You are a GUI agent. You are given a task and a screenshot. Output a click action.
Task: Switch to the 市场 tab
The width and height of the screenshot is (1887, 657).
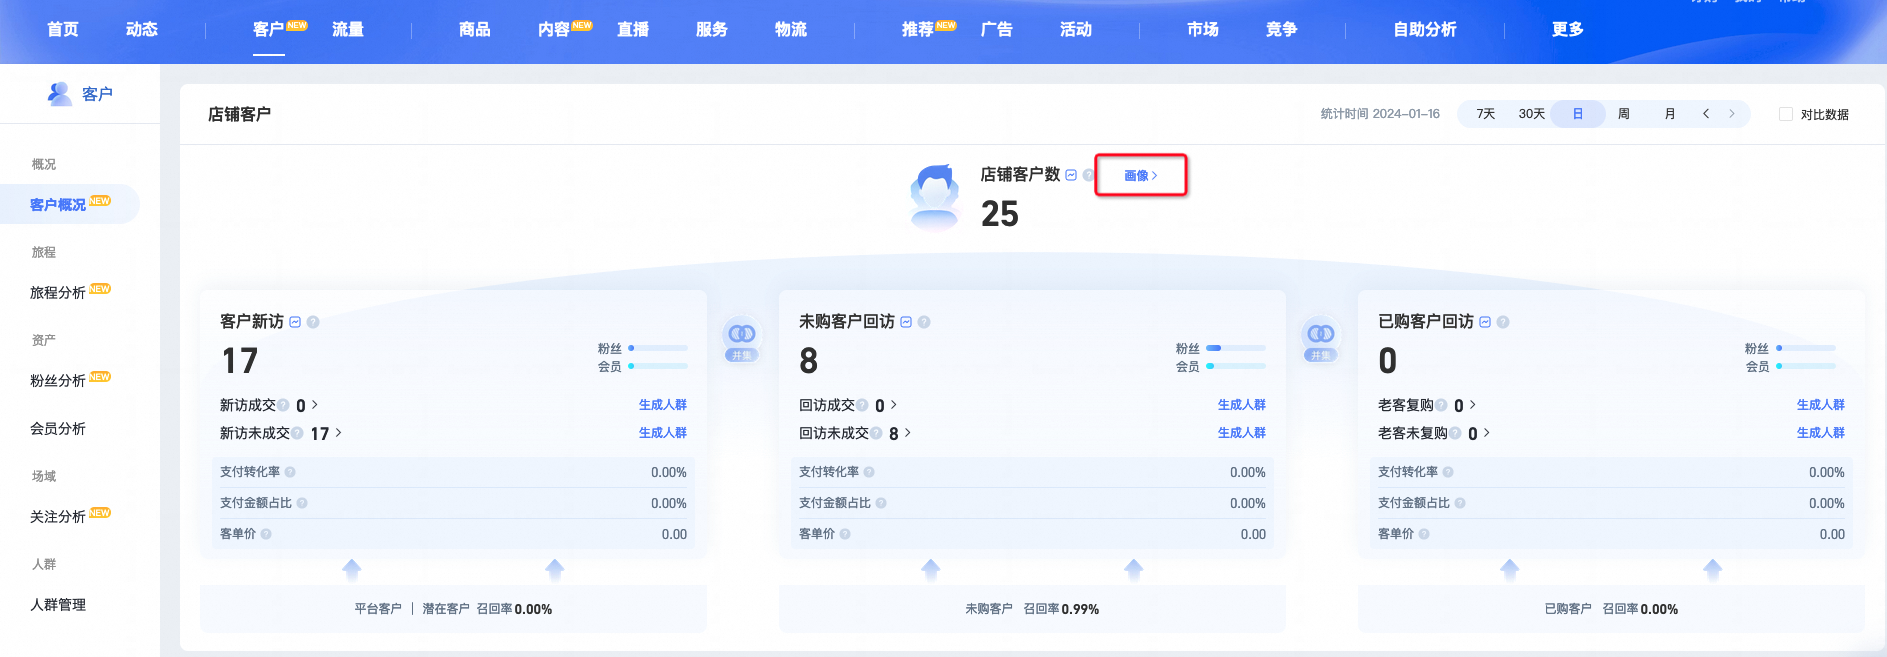[1203, 30]
